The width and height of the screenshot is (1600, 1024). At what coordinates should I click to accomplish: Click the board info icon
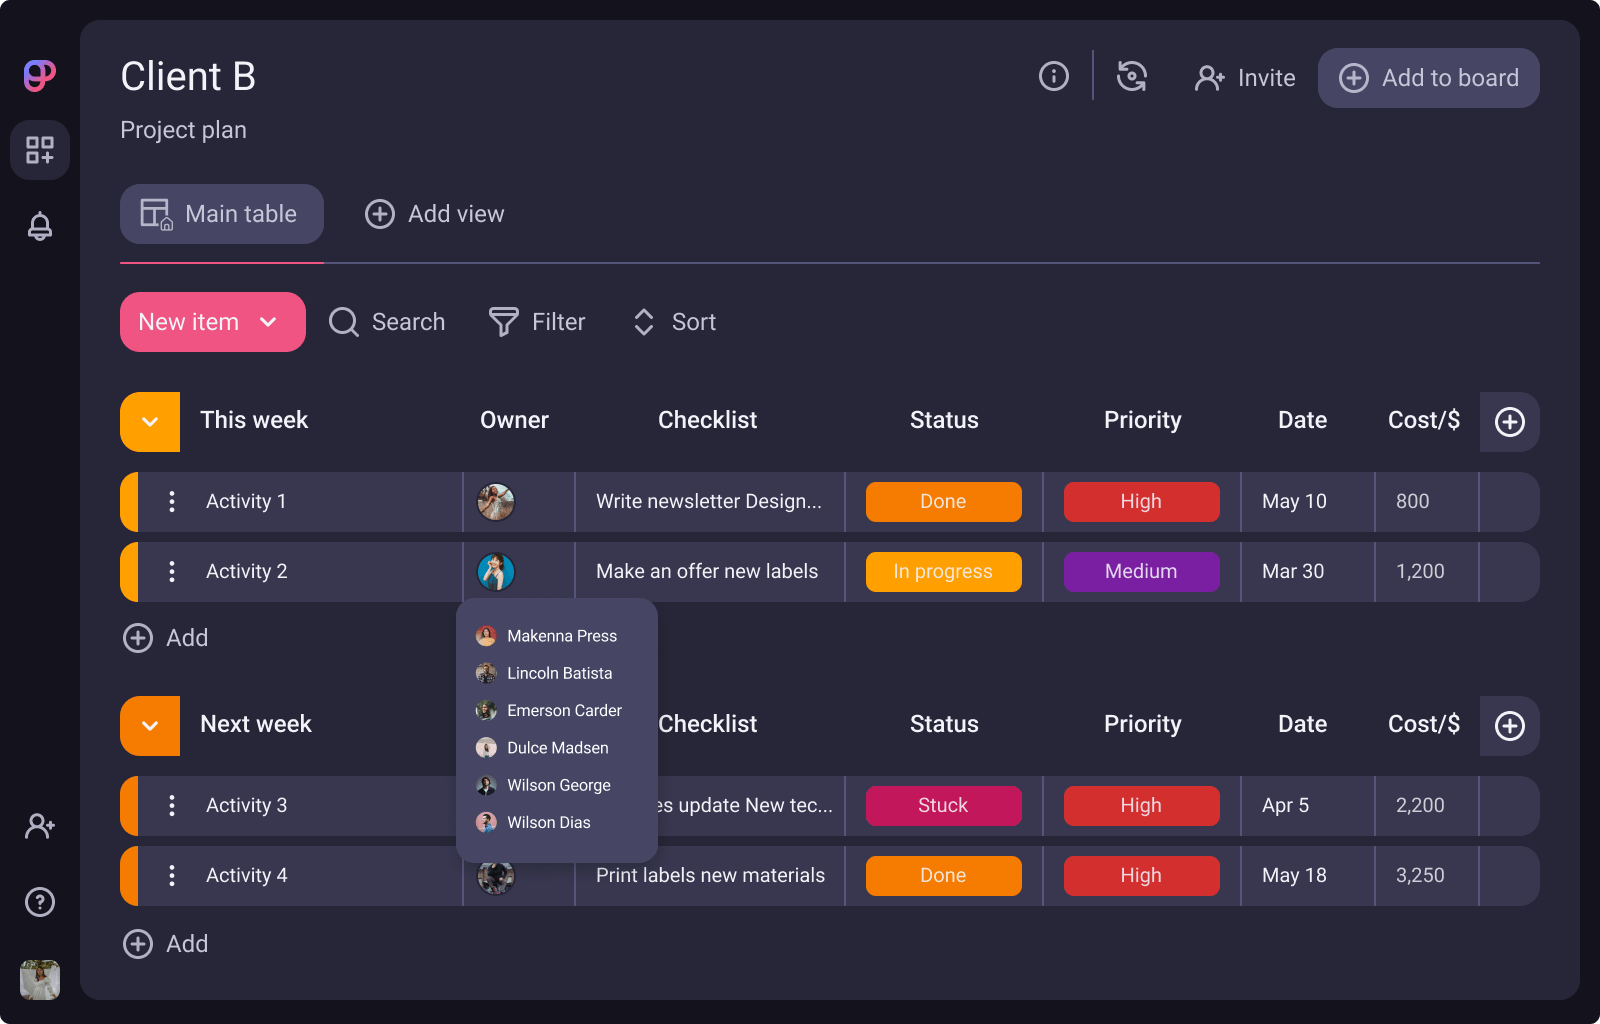[x=1053, y=76]
